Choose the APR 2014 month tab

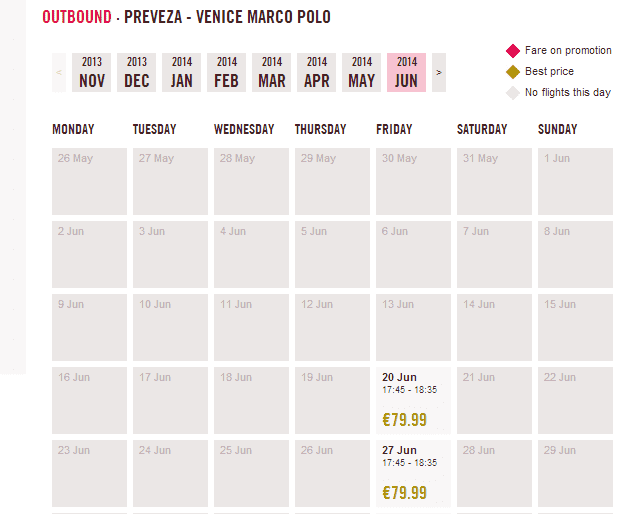(317, 72)
